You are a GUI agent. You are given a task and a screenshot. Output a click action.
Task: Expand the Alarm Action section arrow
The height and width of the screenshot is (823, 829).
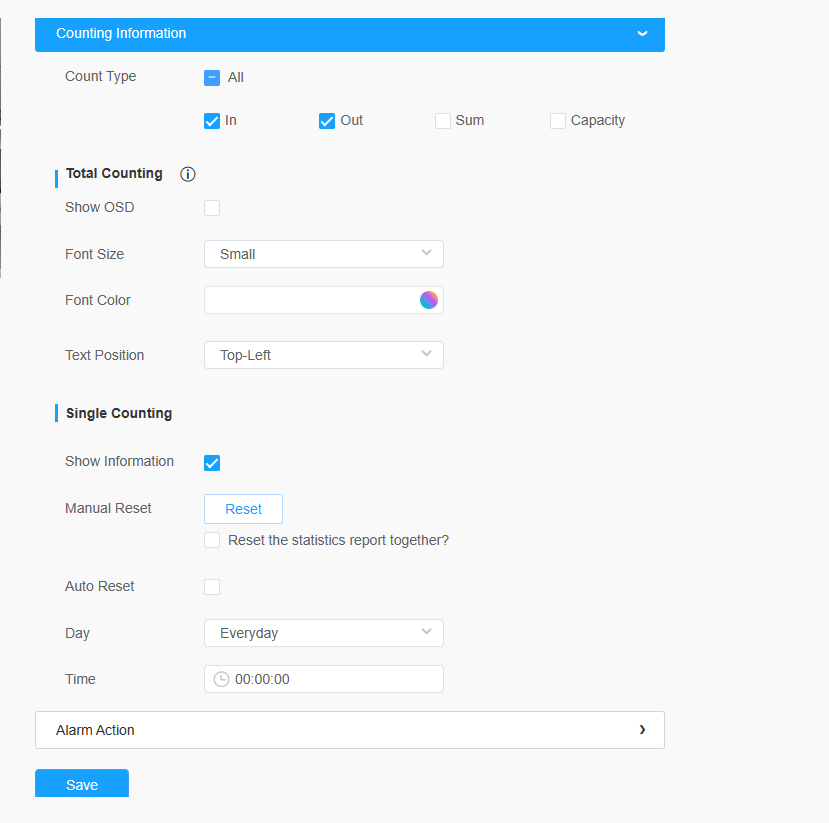coord(642,730)
